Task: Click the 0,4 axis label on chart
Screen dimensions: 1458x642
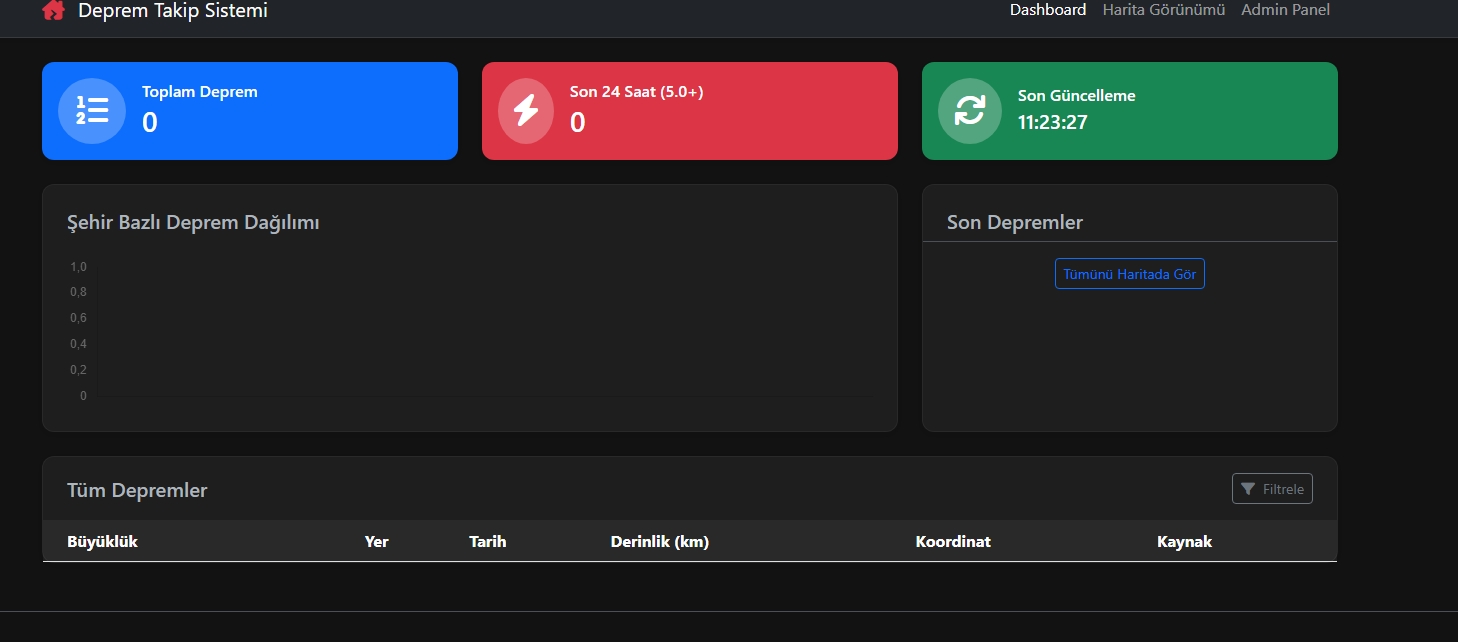Action: click(x=79, y=344)
